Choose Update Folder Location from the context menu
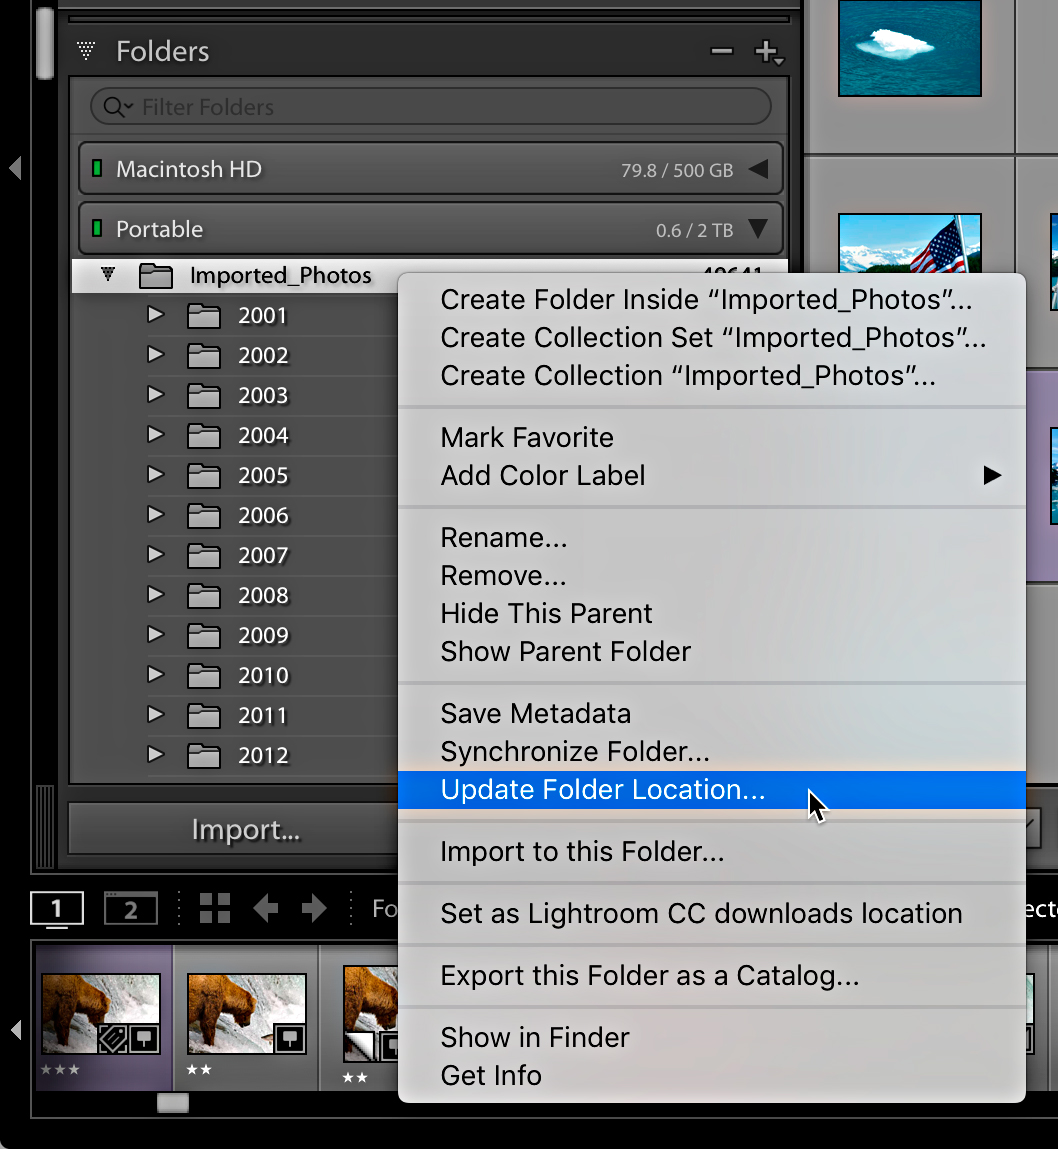 [602, 789]
